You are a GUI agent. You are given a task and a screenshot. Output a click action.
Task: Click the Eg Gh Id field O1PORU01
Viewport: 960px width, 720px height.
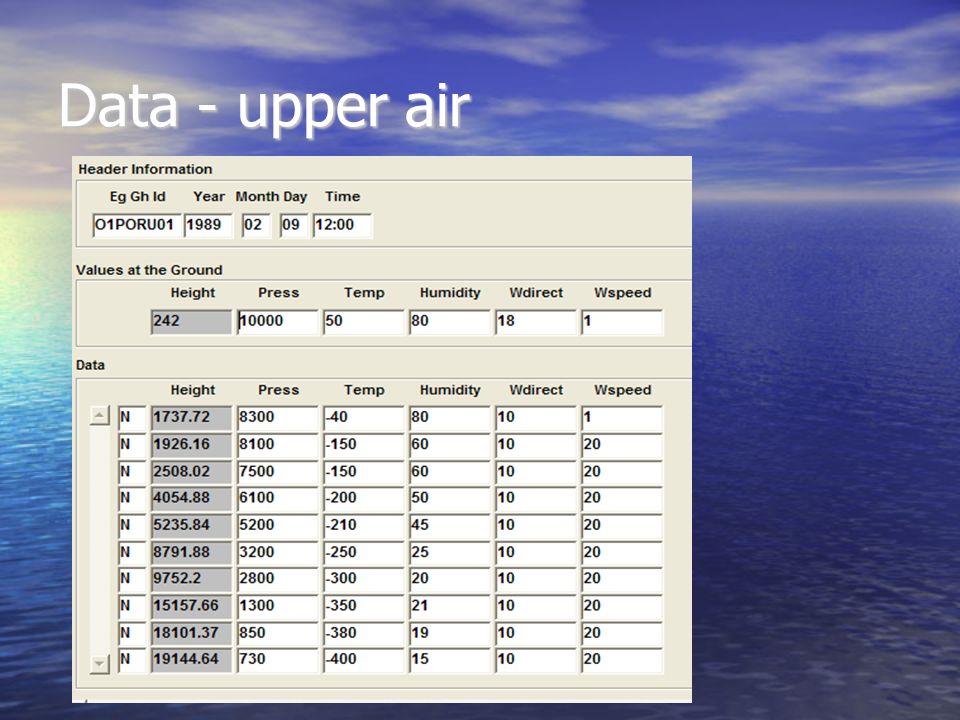click(x=137, y=225)
